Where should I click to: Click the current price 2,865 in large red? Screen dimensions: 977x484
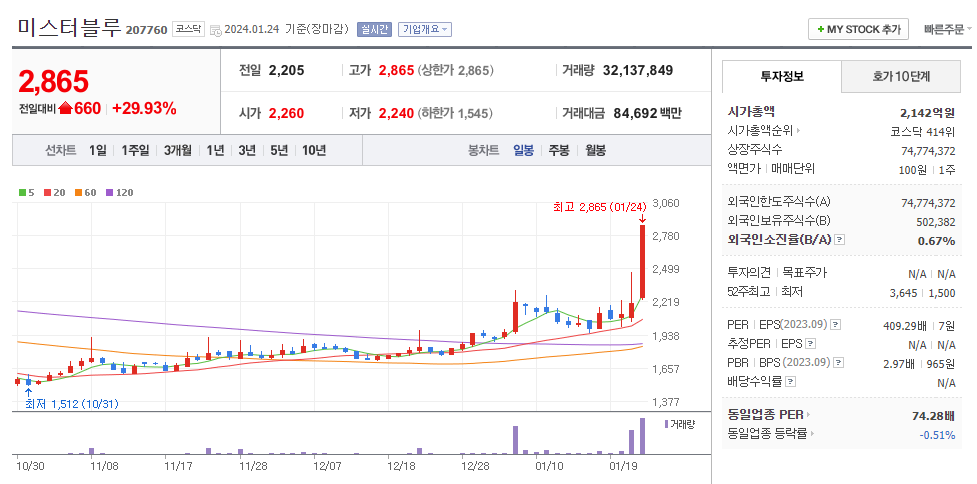54,81
